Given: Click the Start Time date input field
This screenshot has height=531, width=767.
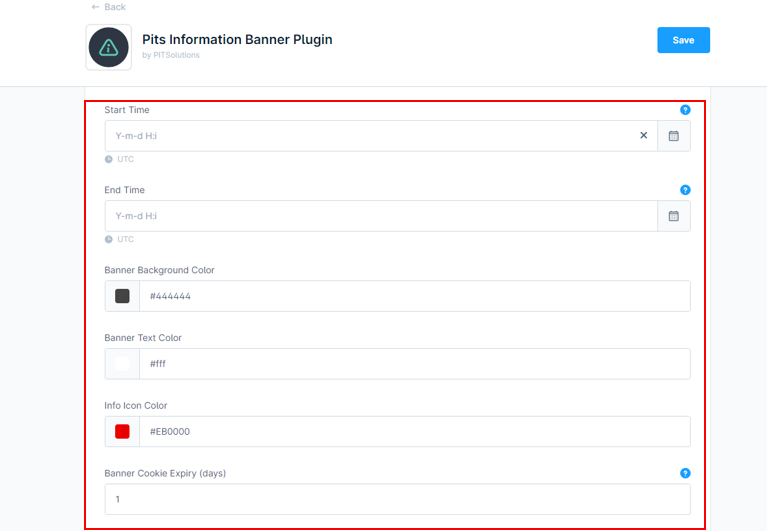Looking at the screenshot, I should click(370, 136).
